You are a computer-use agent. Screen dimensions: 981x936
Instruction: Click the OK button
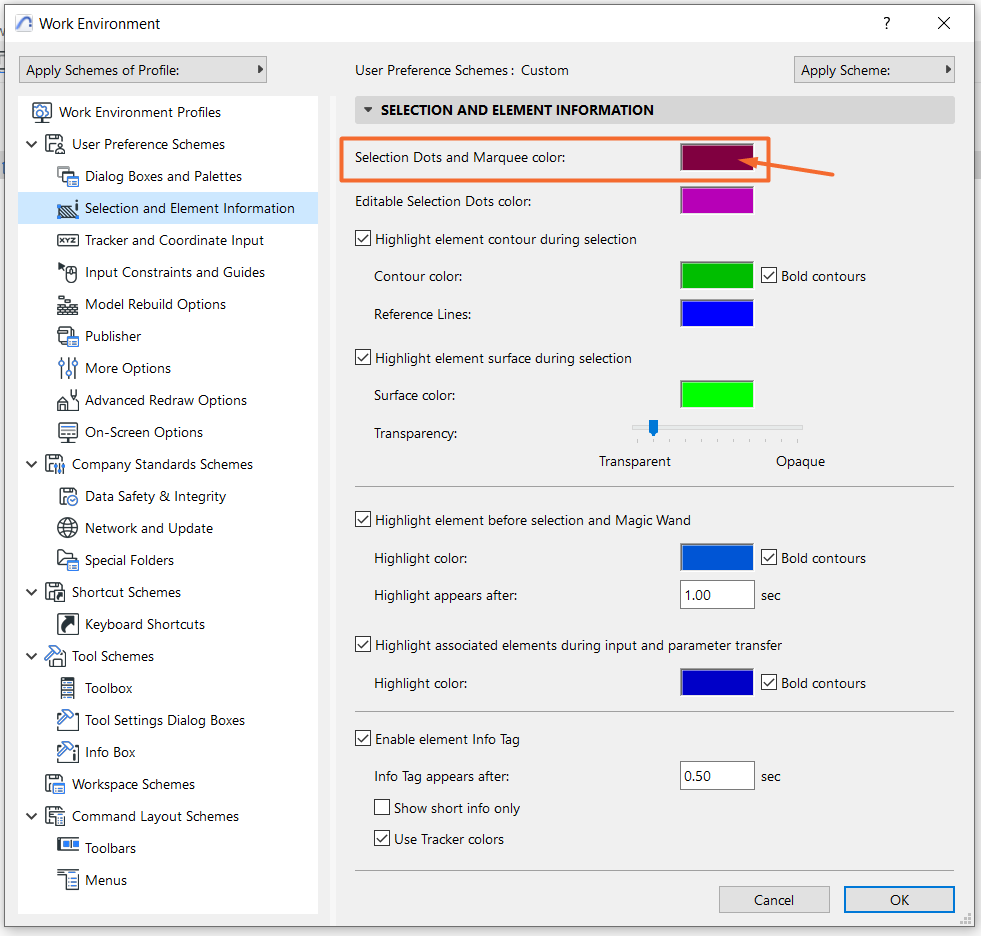point(899,900)
